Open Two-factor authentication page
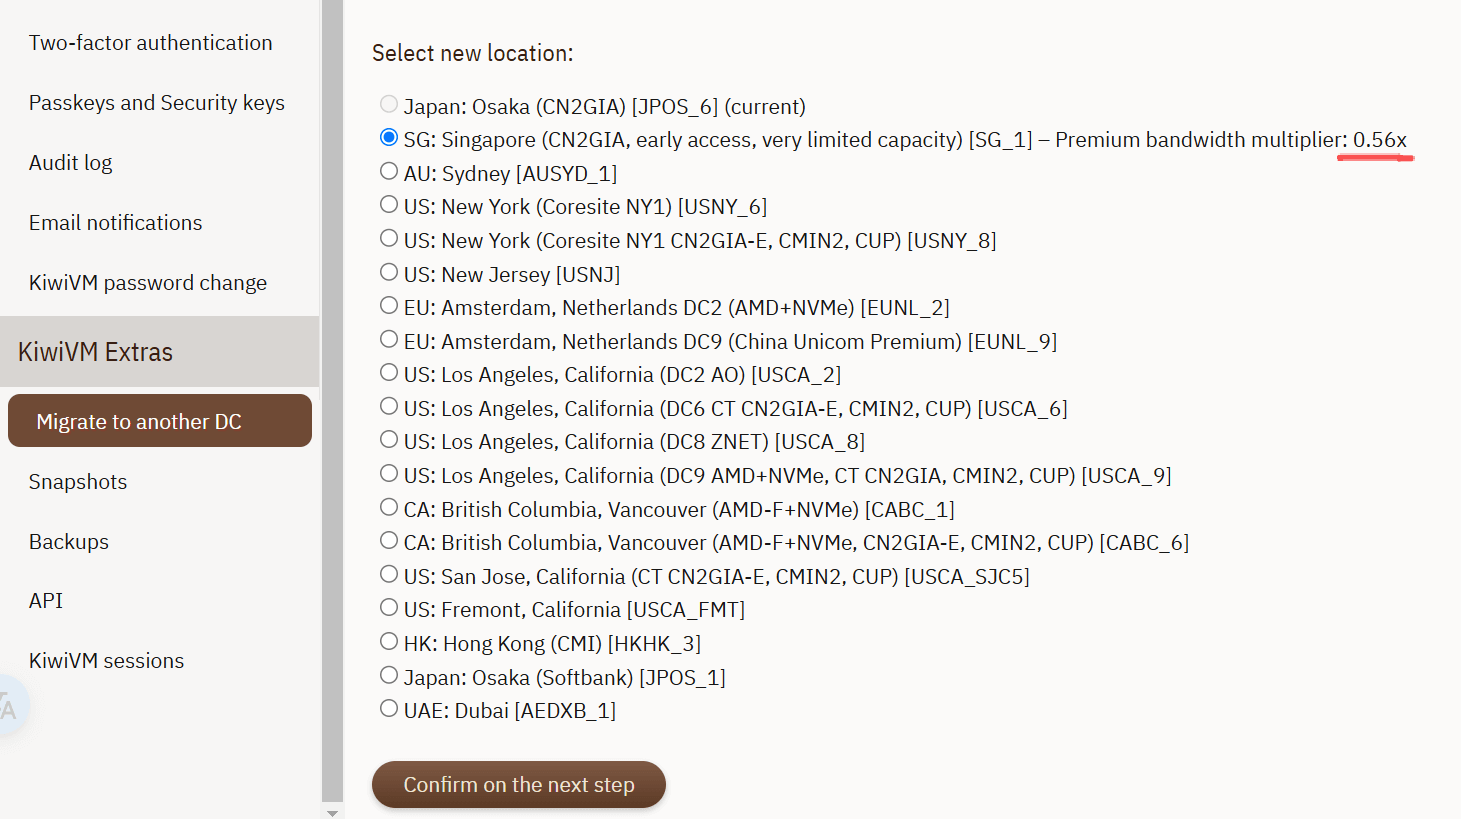The width and height of the screenshot is (1461, 819). 150,43
